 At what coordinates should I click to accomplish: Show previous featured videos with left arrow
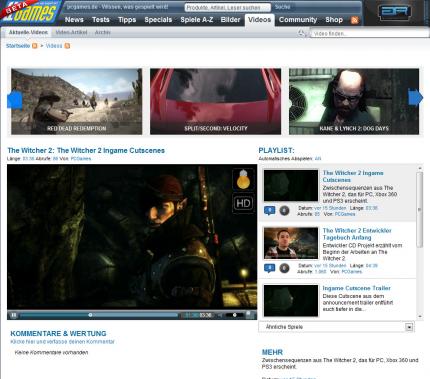[x=15, y=100]
